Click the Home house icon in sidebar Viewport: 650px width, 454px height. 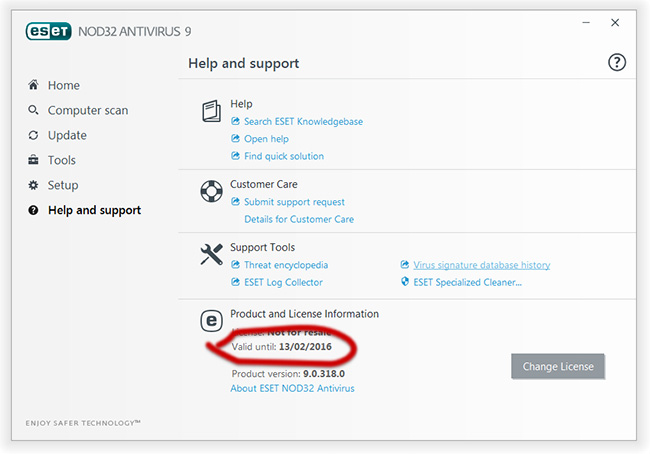tap(34, 86)
